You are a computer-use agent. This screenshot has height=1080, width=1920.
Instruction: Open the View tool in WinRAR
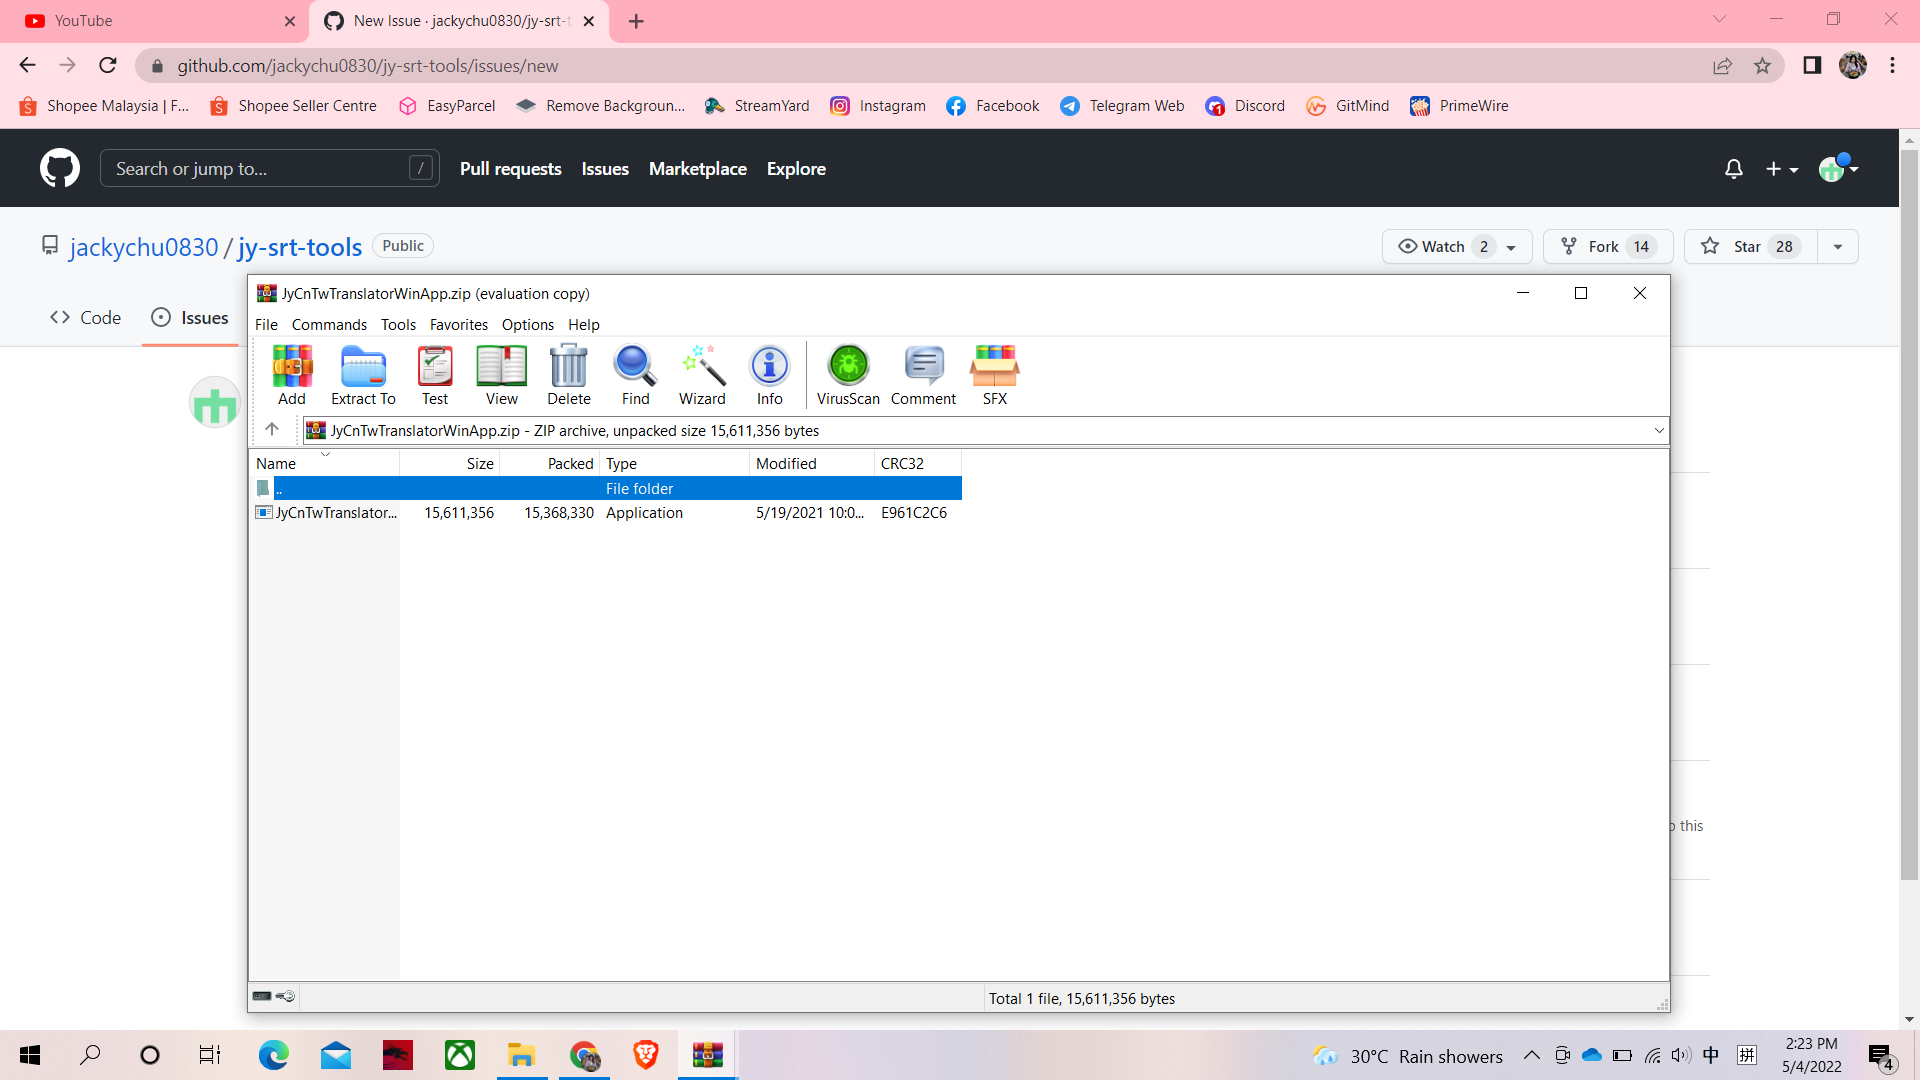(x=501, y=375)
